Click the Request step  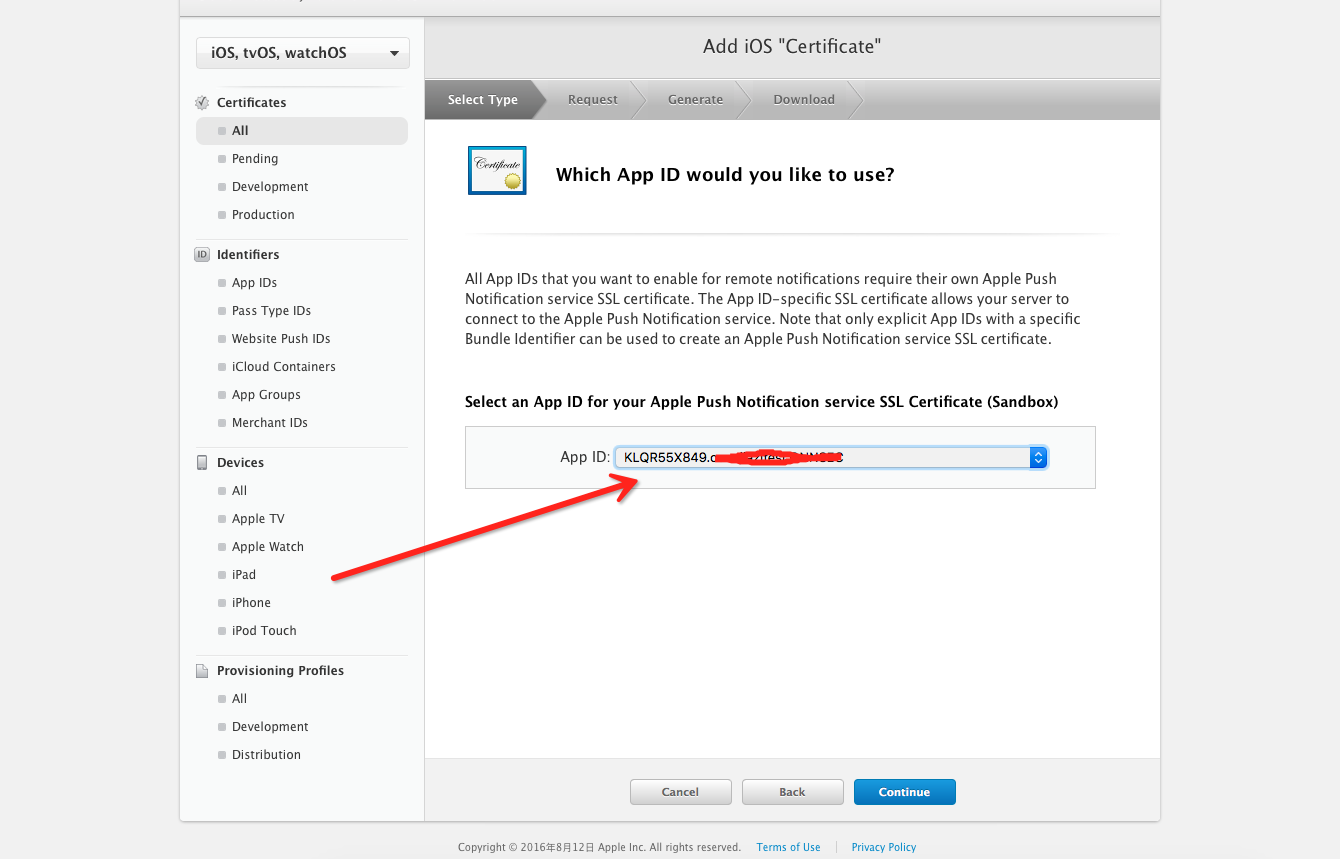point(593,100)
